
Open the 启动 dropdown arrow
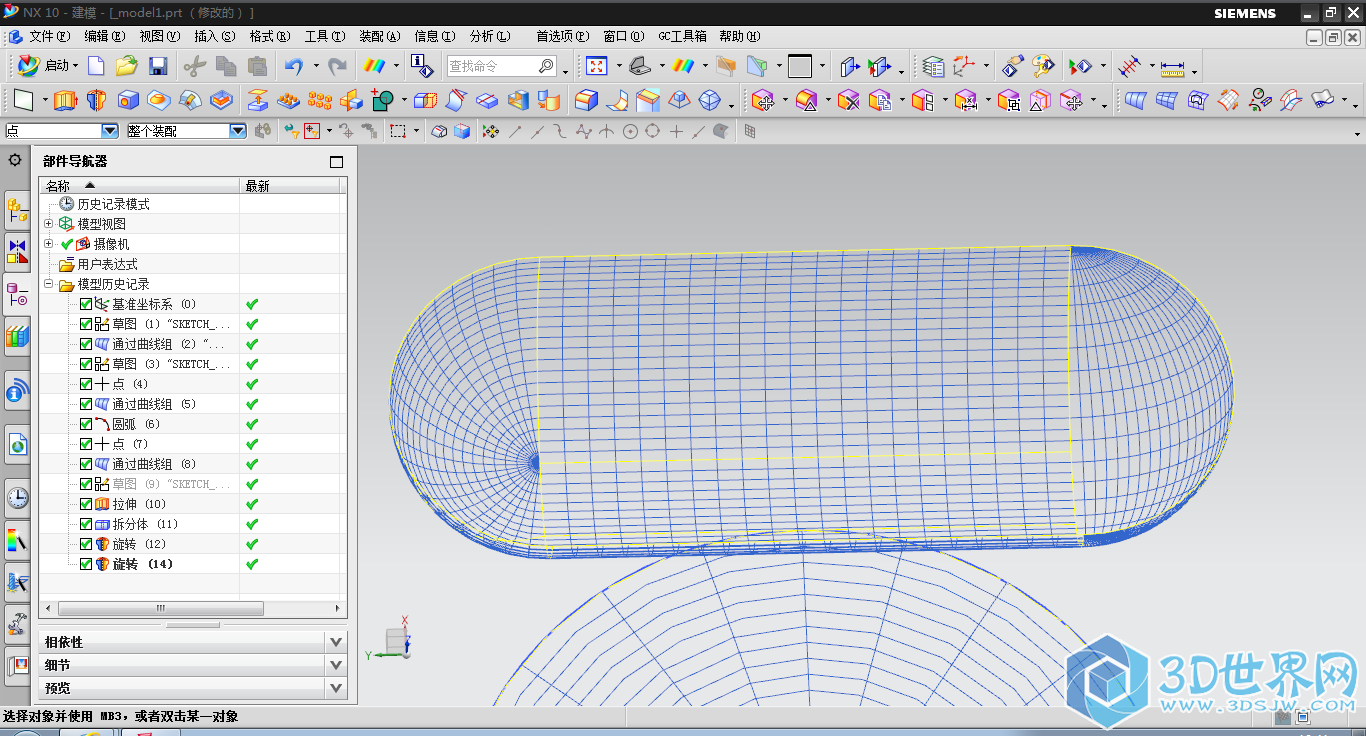tap(77, 66)
